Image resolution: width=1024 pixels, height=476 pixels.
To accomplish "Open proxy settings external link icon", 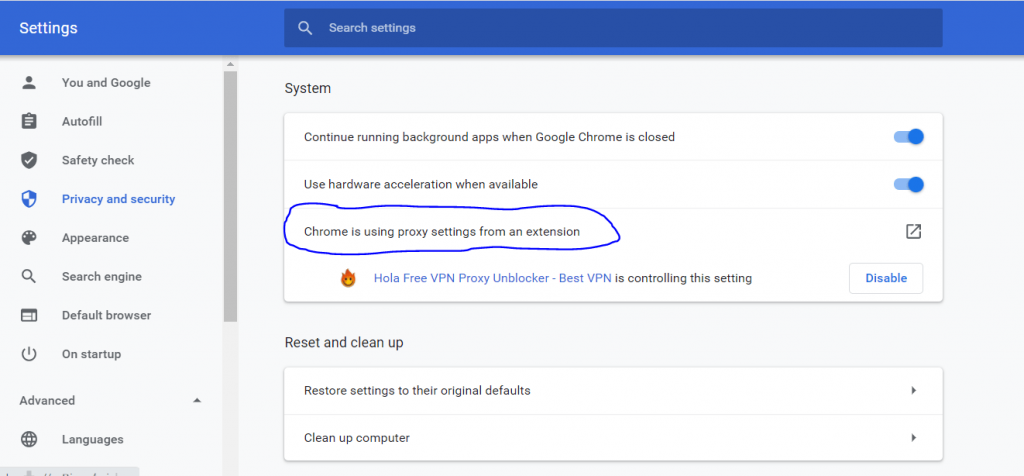I will [x=913, y=232].
